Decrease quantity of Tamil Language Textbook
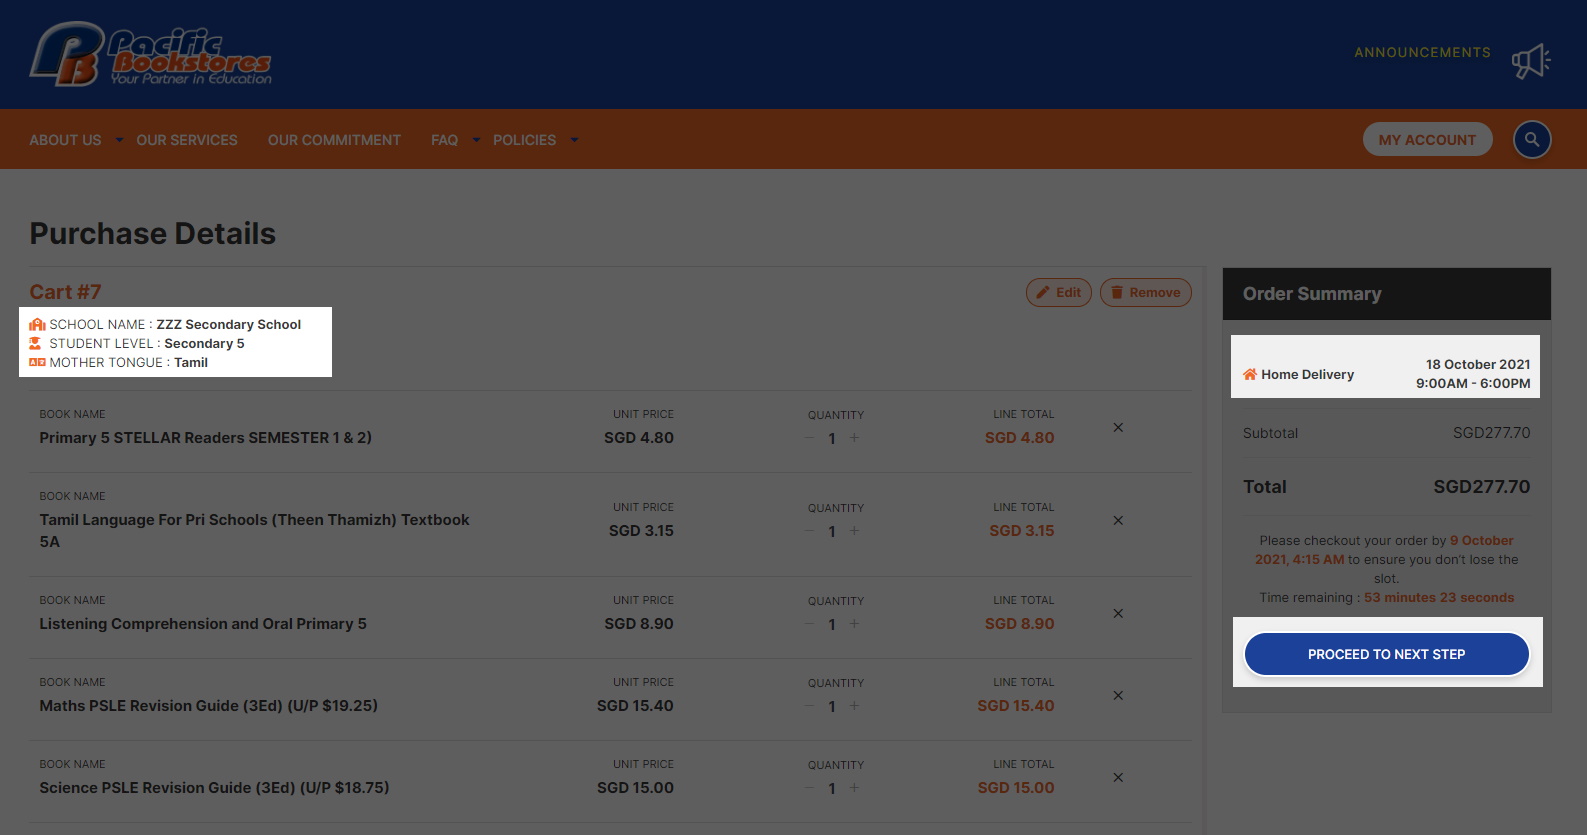The width and height of the screenshot is (1587, 835). [x=809, y=531]
